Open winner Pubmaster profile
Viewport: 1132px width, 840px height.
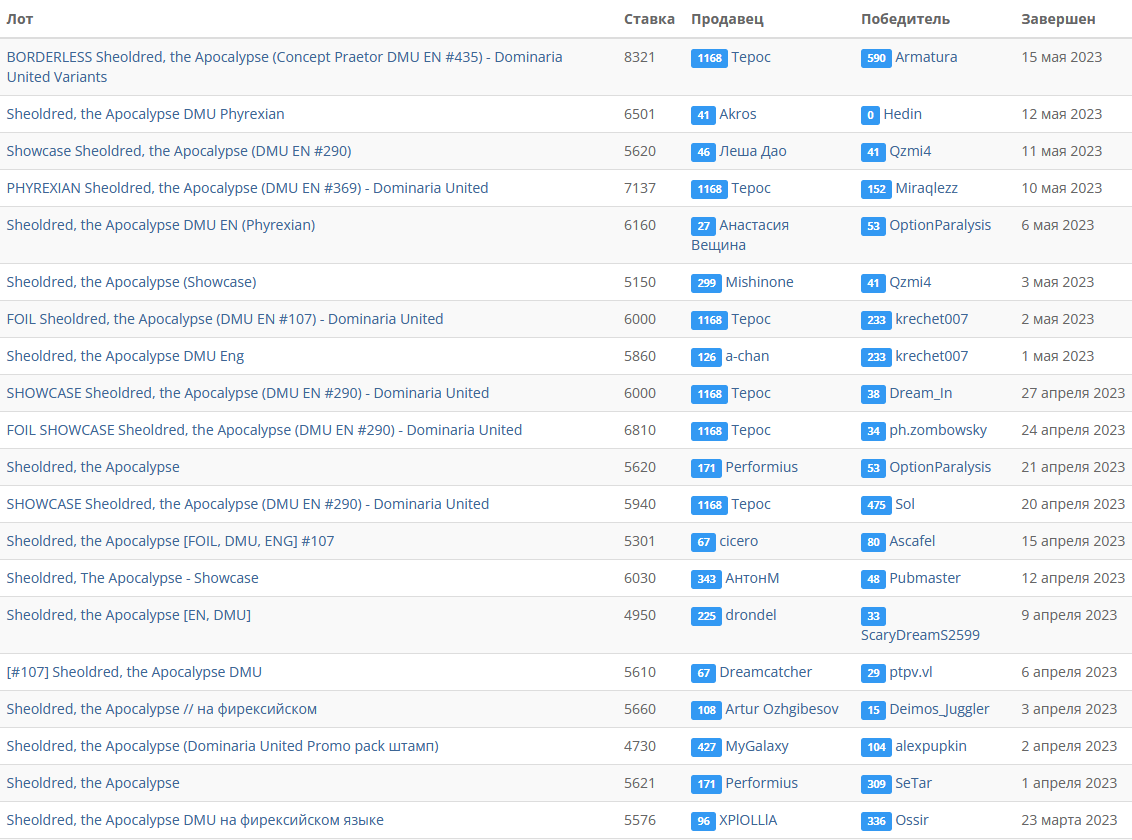[925, 577]
